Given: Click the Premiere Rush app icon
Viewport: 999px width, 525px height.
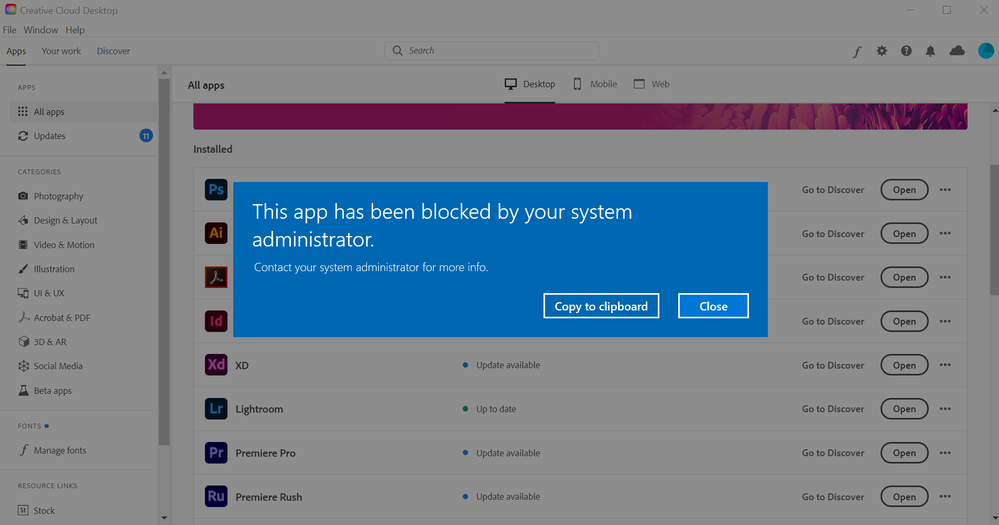Looking at the screenshot, I should tap(216, 497).
